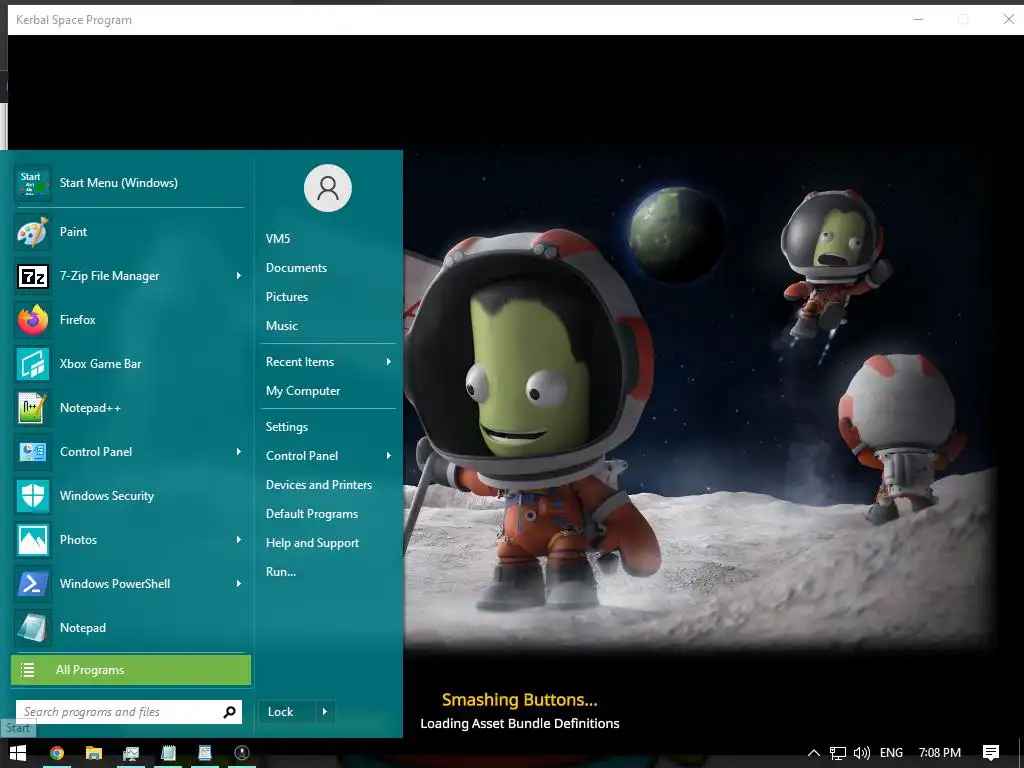Open Google Chrome from the taskbar
The image size is (1024, 768).
57,753
